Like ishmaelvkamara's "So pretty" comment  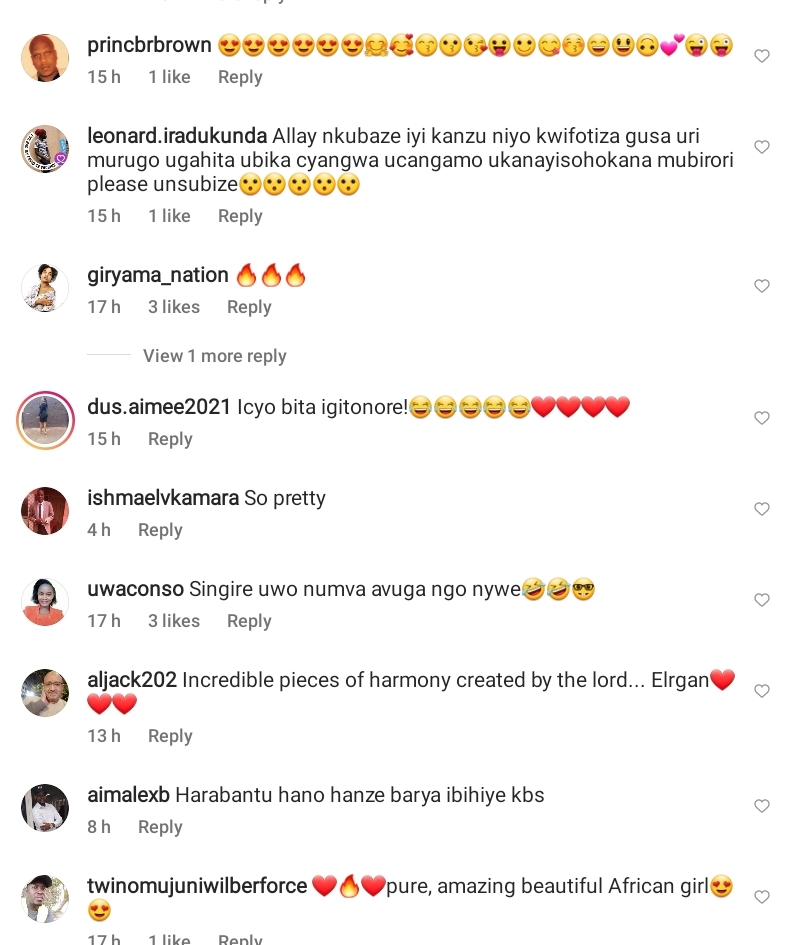pyautogui.click(x=762, y=509)
